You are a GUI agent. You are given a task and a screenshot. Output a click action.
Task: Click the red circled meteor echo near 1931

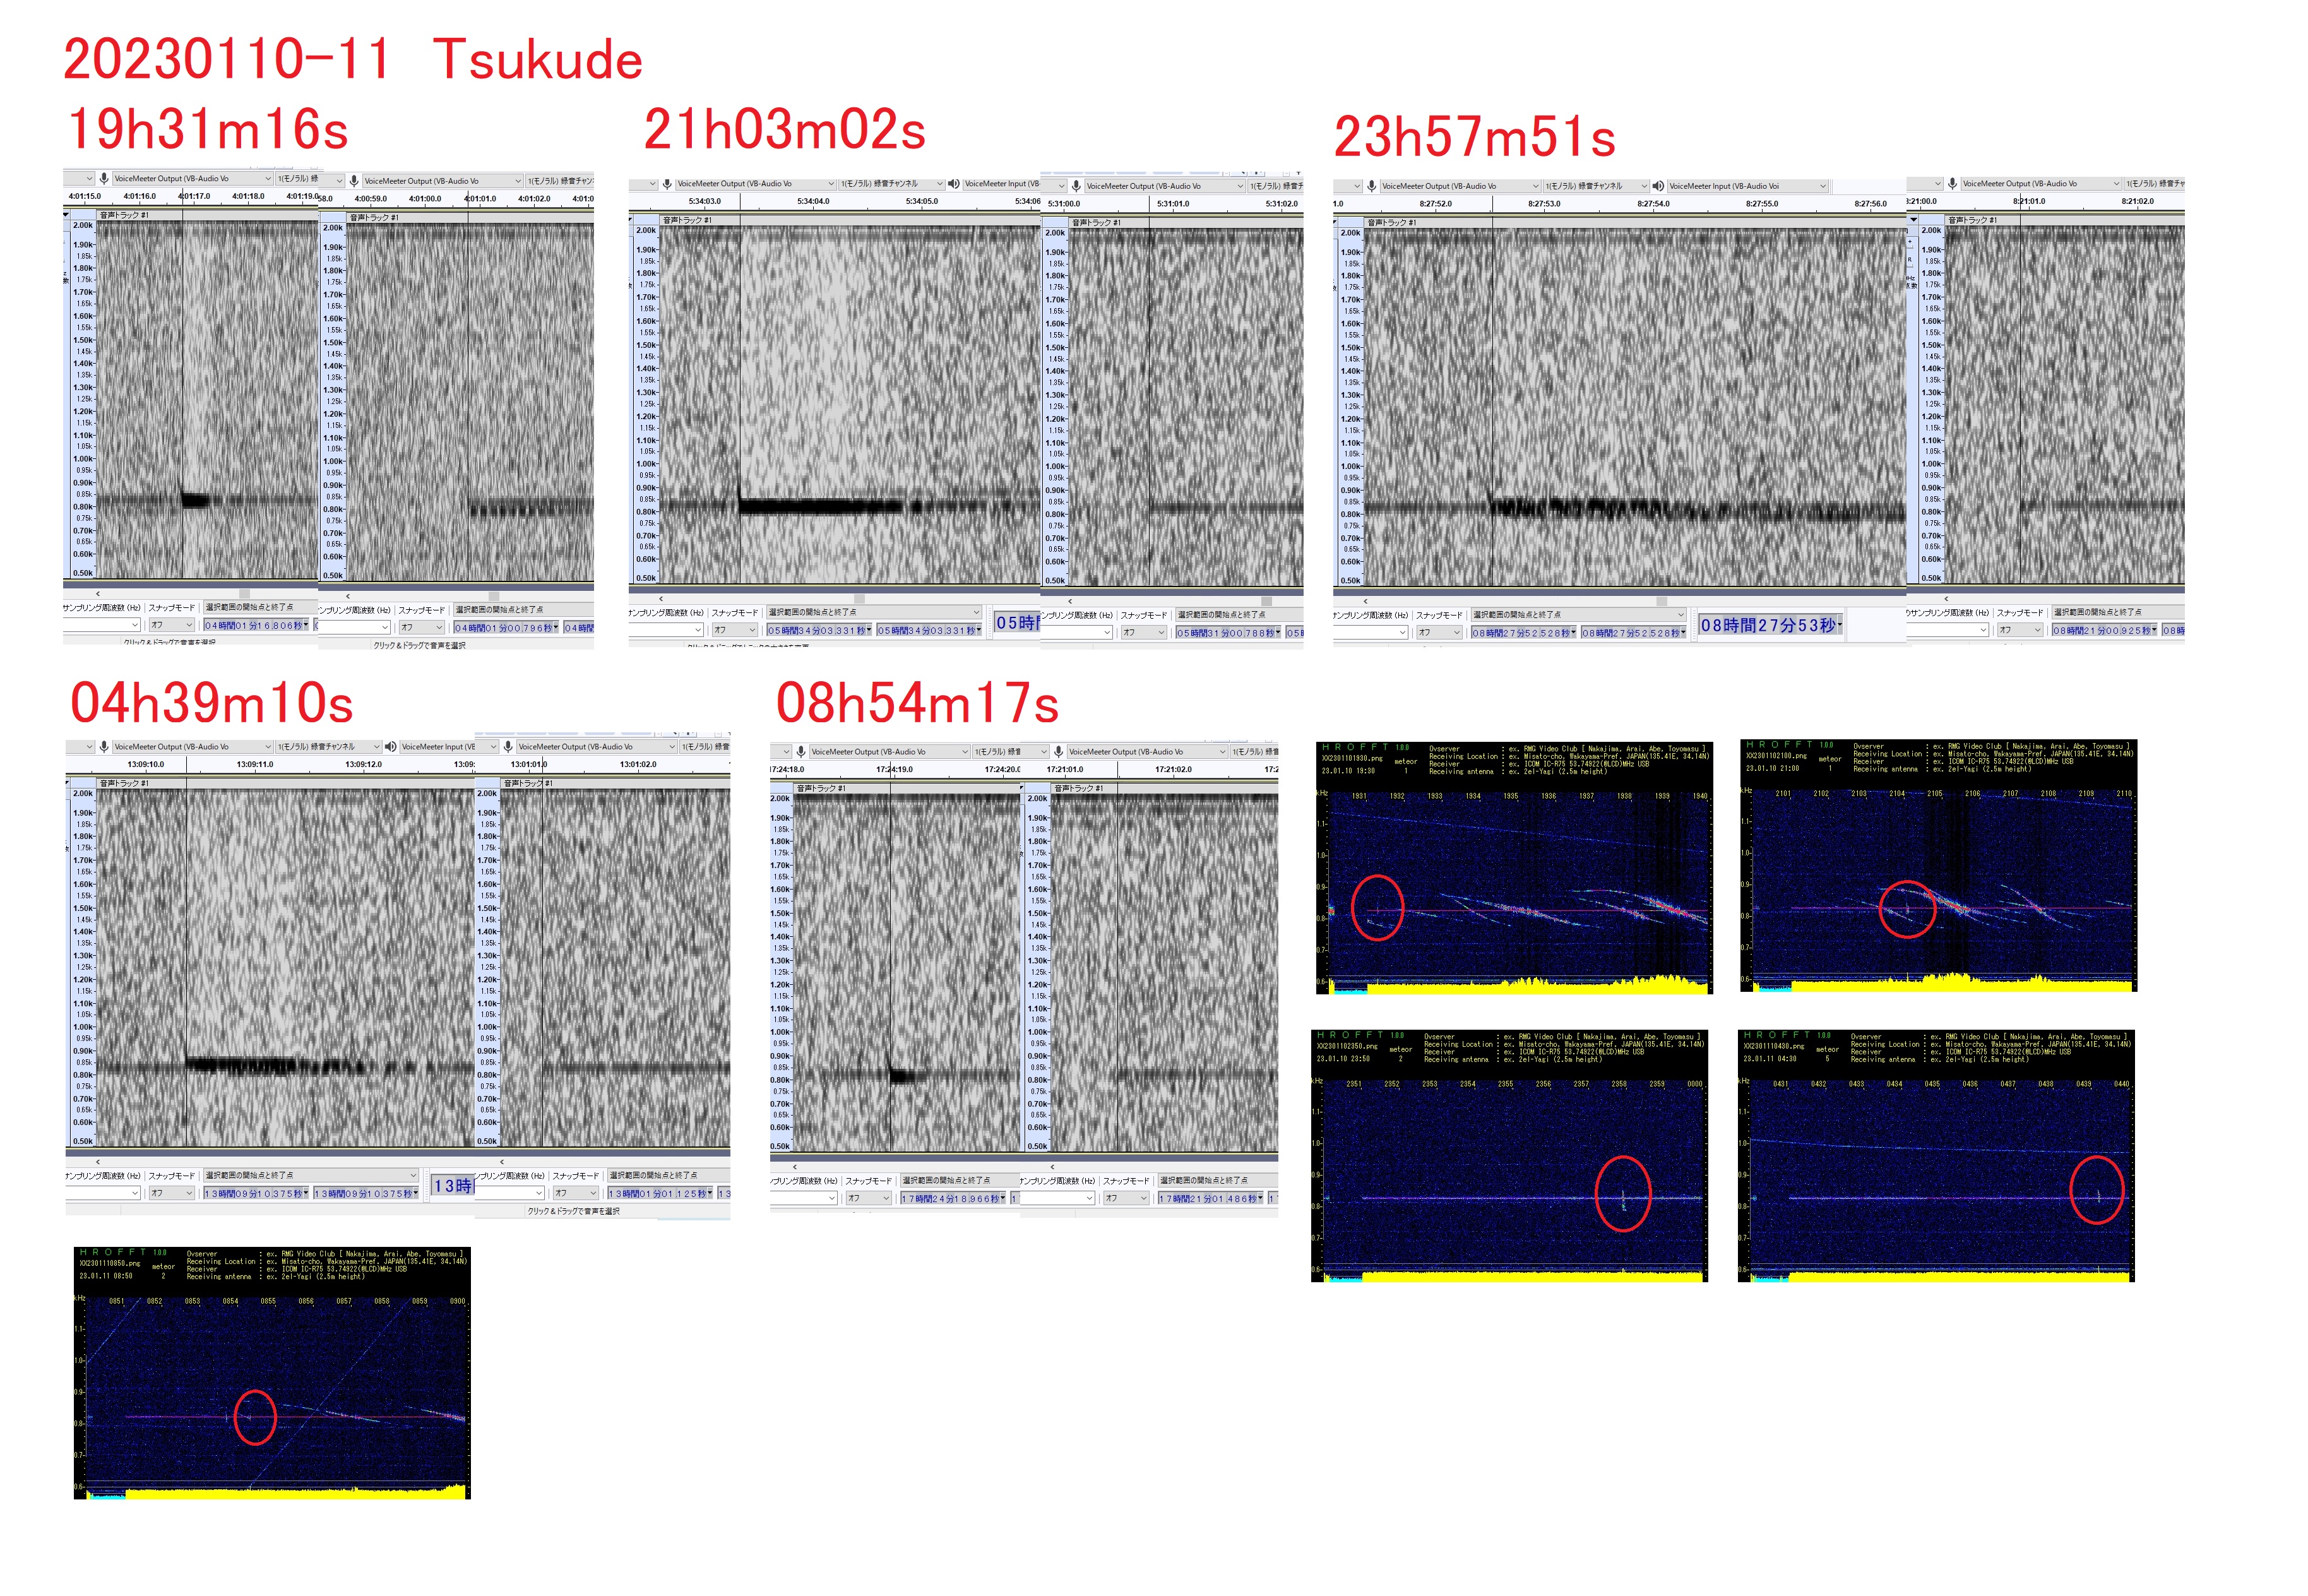(1377, 908)
